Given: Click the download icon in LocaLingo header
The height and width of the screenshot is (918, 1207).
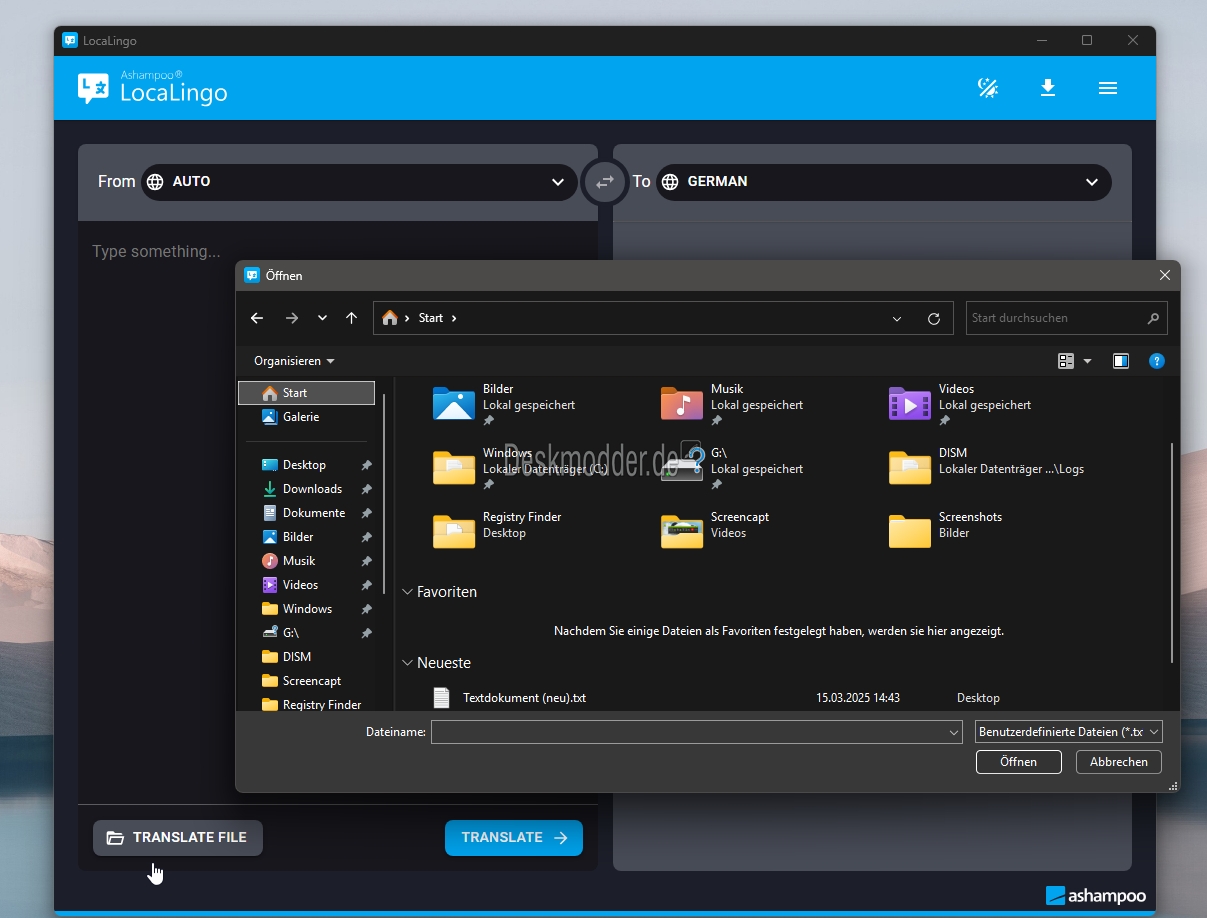Looking at the screenshot, I should coord(1048,88).
